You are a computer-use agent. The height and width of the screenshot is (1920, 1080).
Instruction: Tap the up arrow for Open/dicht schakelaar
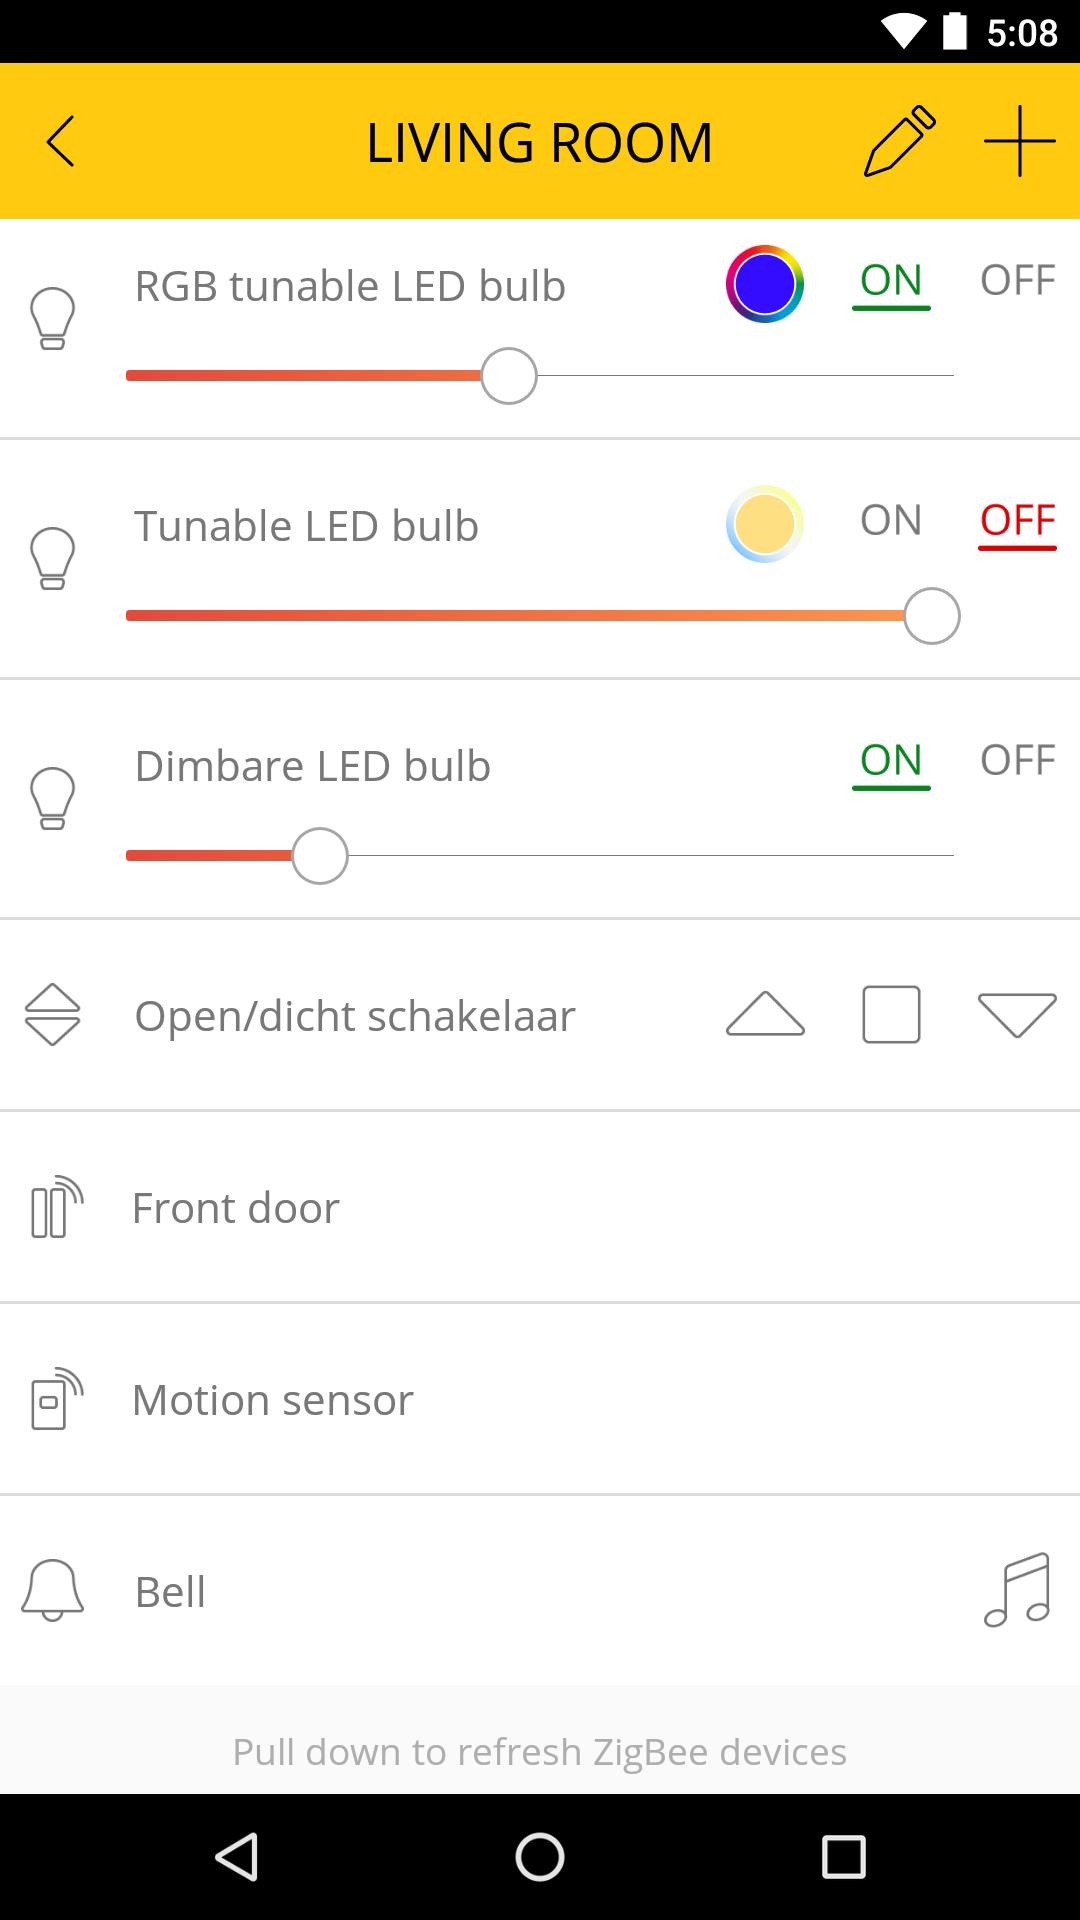[x=765, y=1014]
